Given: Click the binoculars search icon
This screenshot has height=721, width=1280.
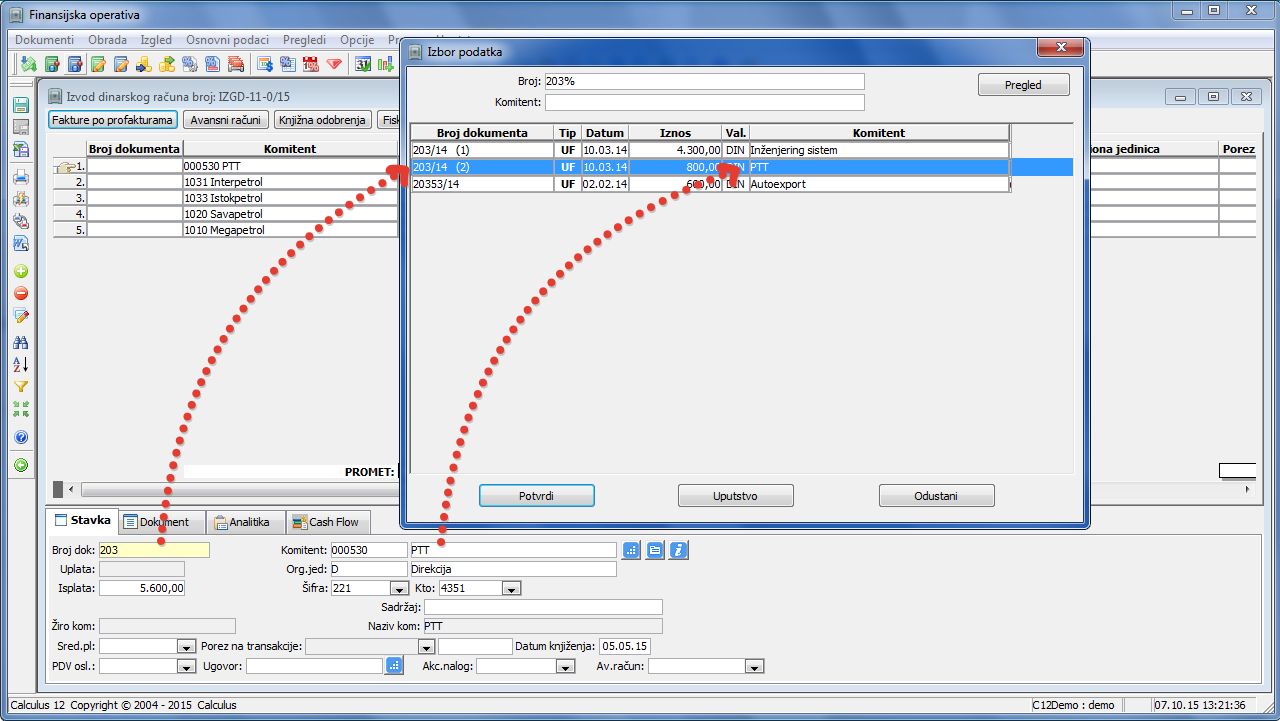Looking at the screenshot, I should (x=21, y=342).
